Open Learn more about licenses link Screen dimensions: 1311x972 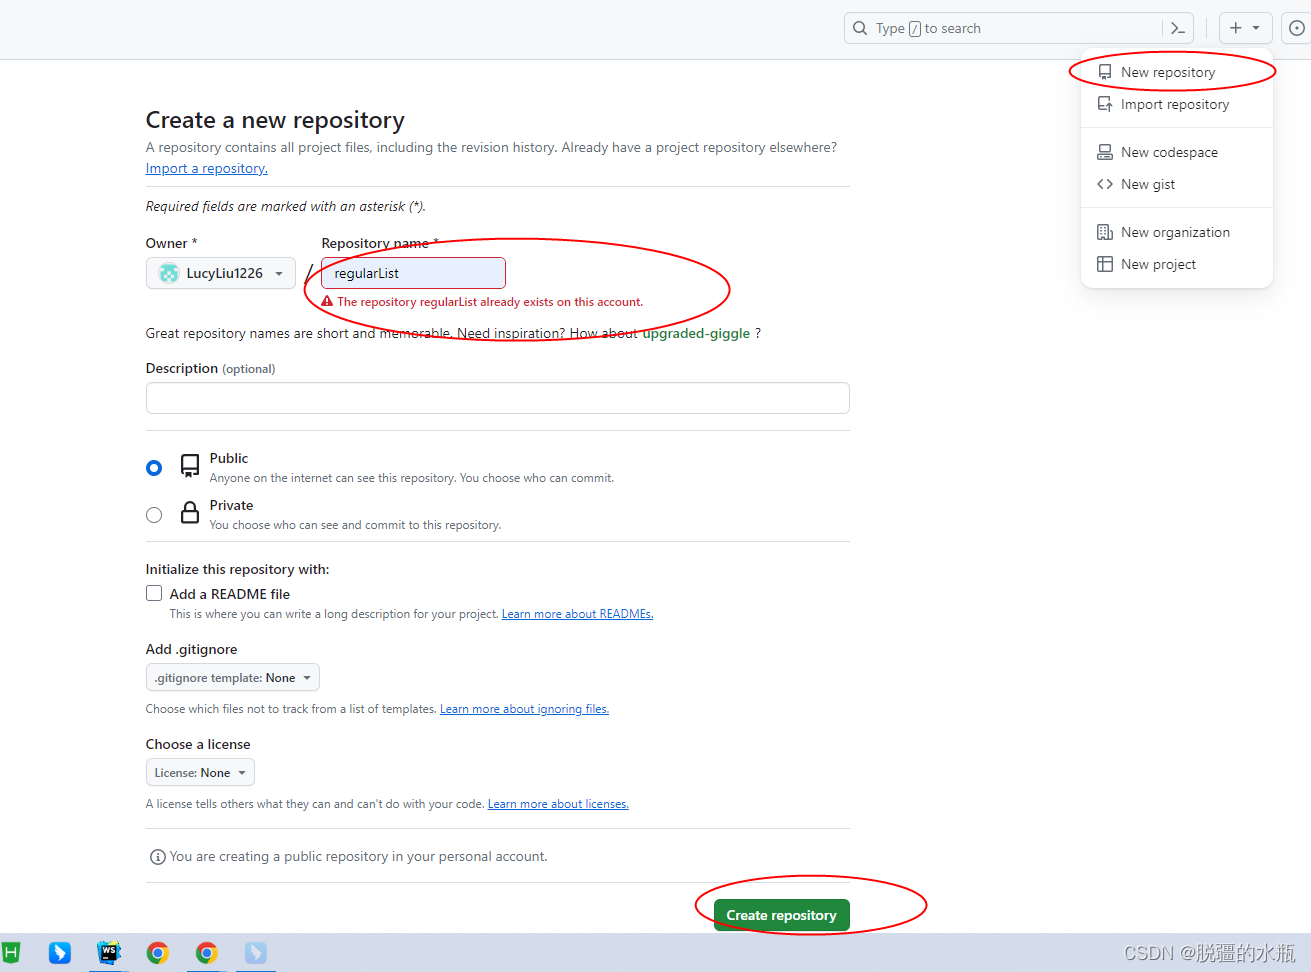pyautogui.click(x=558, y=804)
